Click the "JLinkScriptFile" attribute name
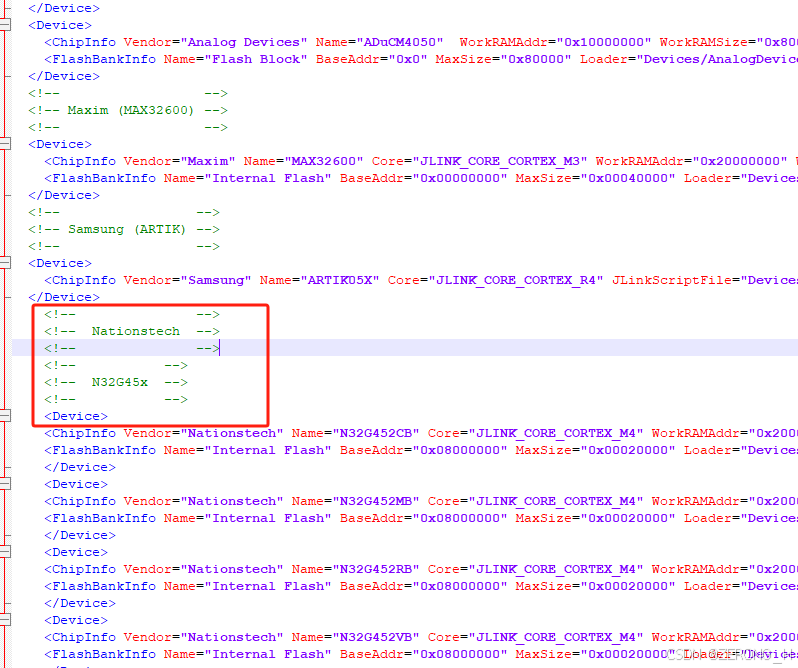Screen dimensions: 798x668 672,280
